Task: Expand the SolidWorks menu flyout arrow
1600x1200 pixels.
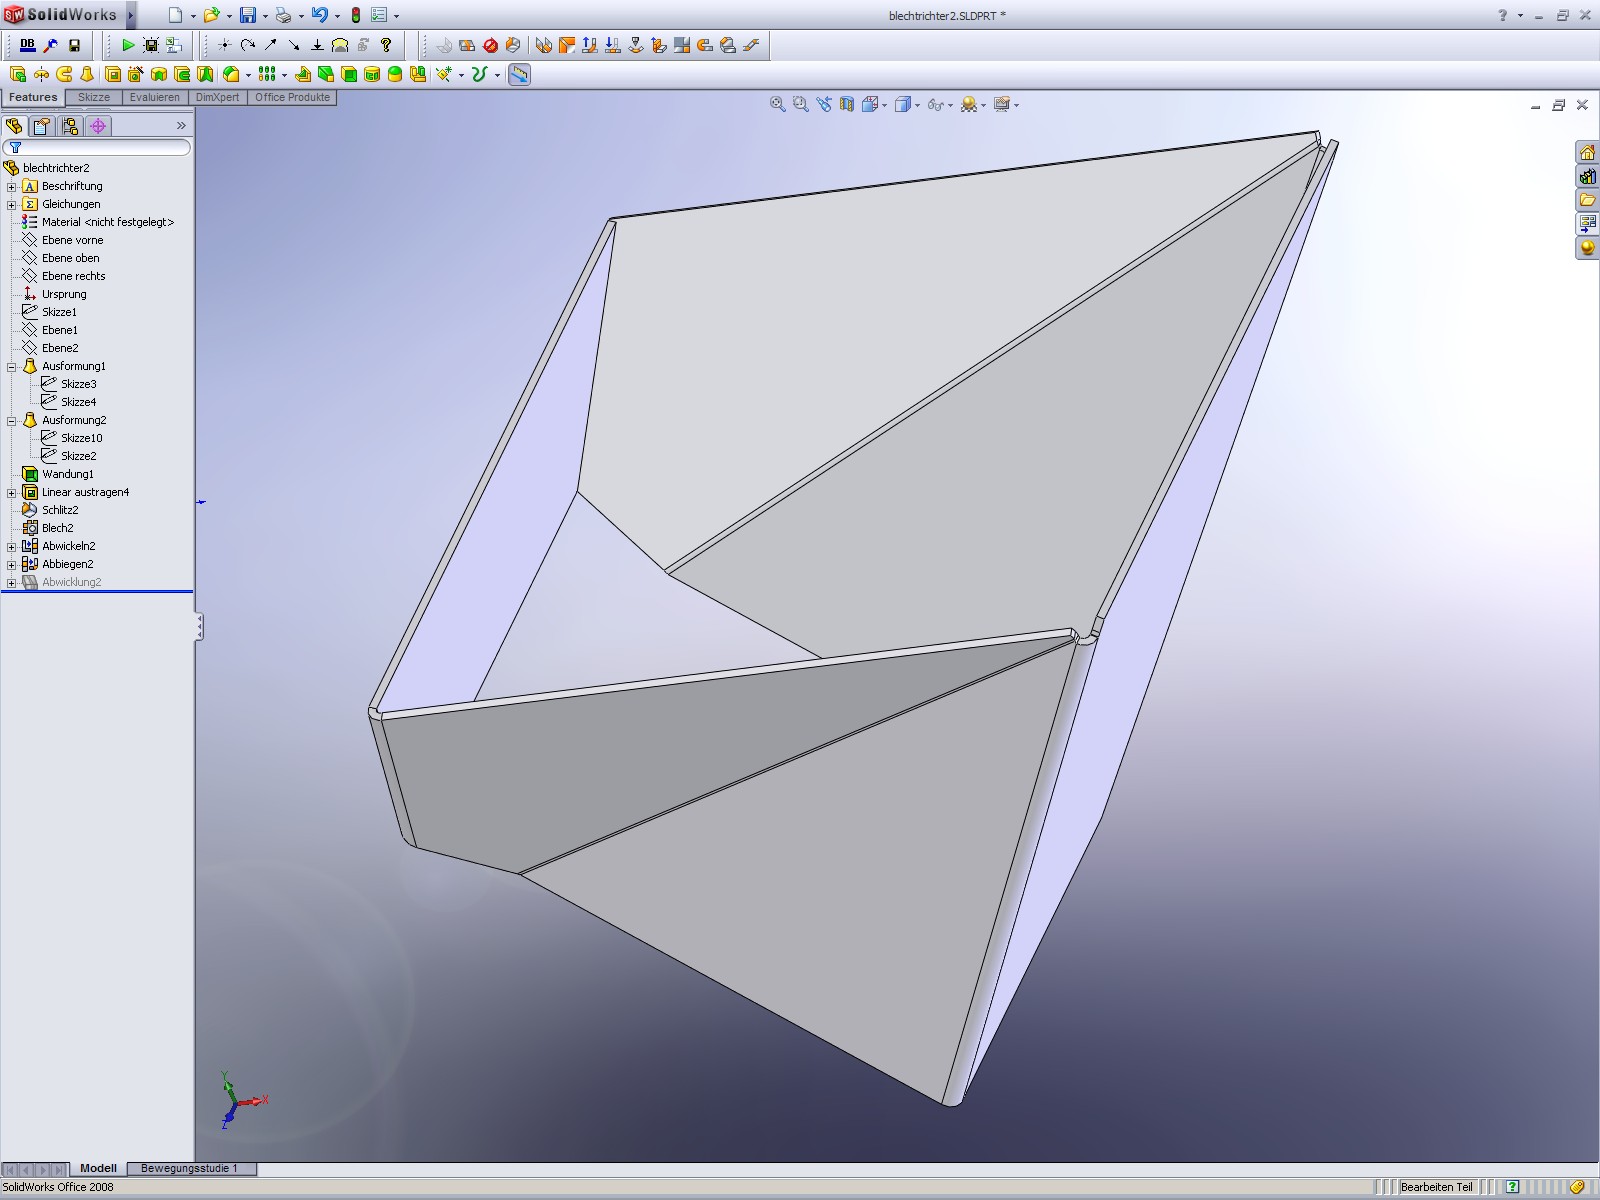Action: tap(130, 15)
